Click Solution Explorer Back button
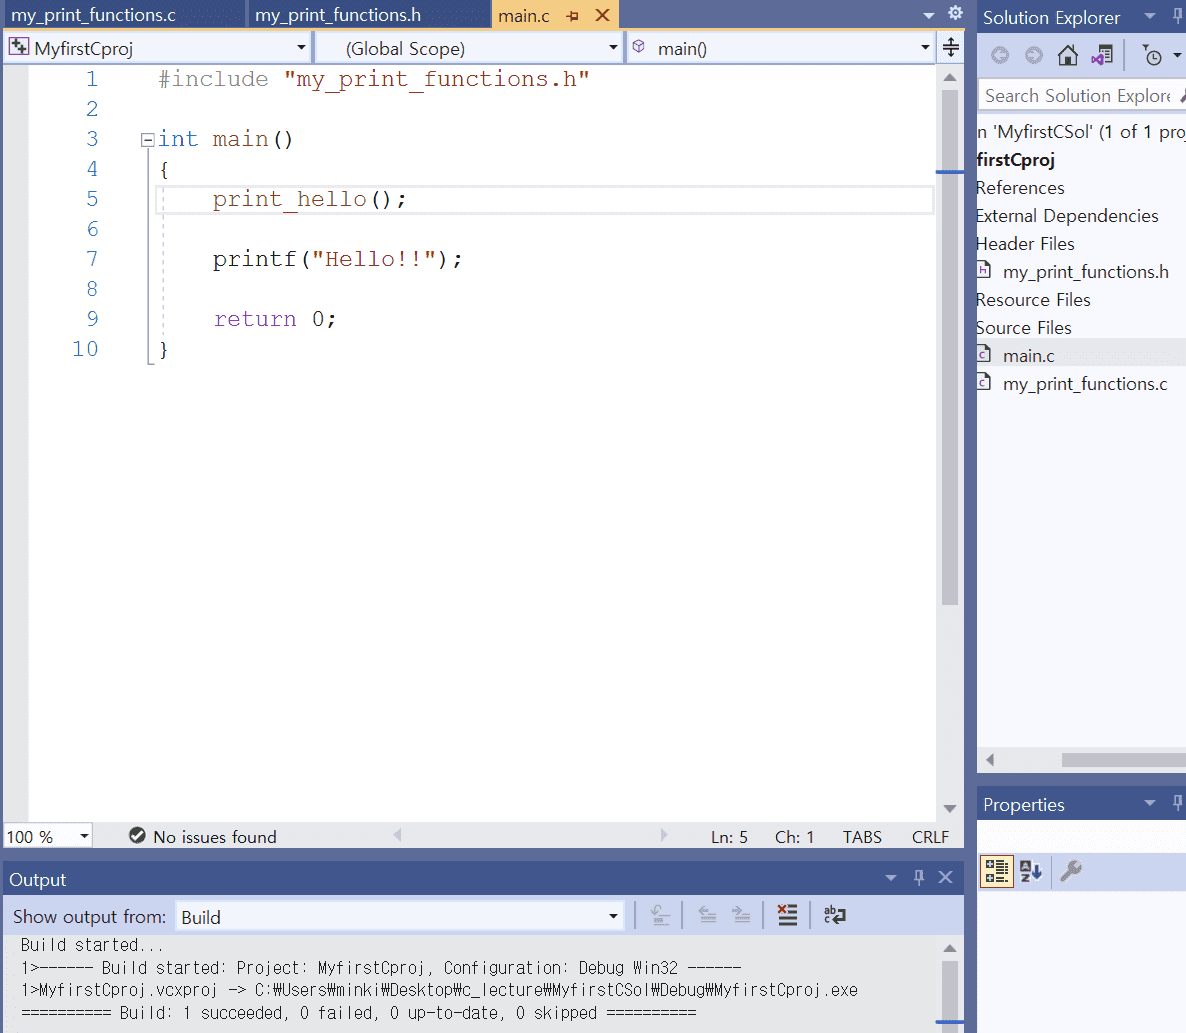 point(1000,55)
